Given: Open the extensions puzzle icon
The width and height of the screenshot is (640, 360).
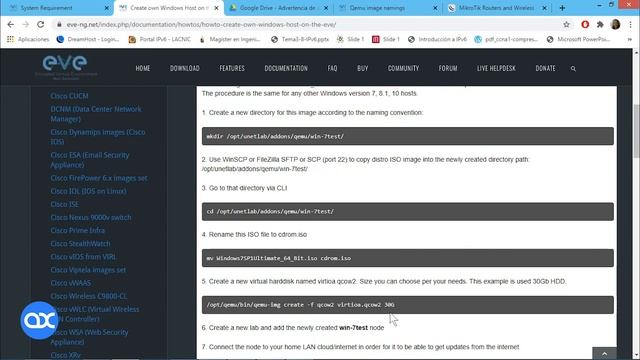Looking at the screenshot, I should pos(600,24).
